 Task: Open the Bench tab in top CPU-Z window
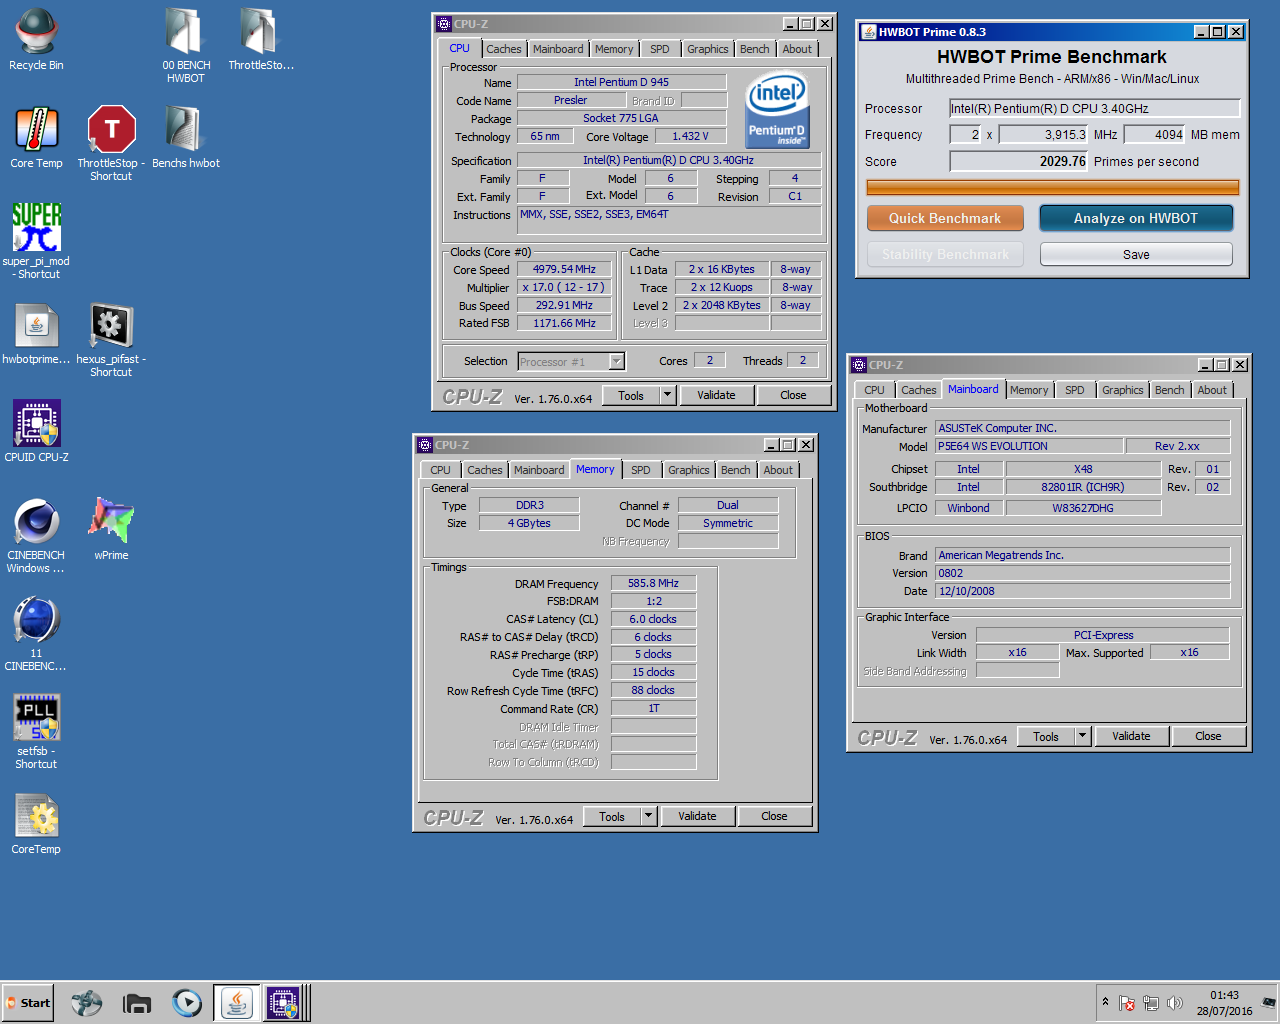click(755, 49)
